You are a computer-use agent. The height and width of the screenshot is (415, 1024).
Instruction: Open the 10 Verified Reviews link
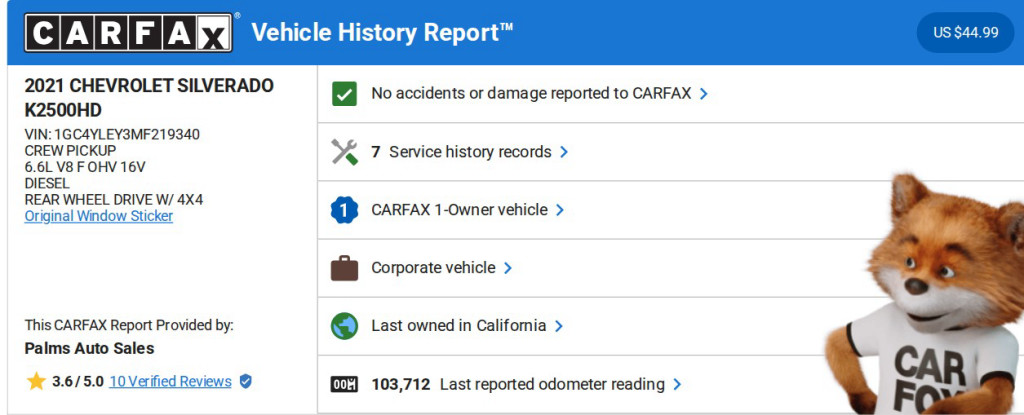coord(170,381)
